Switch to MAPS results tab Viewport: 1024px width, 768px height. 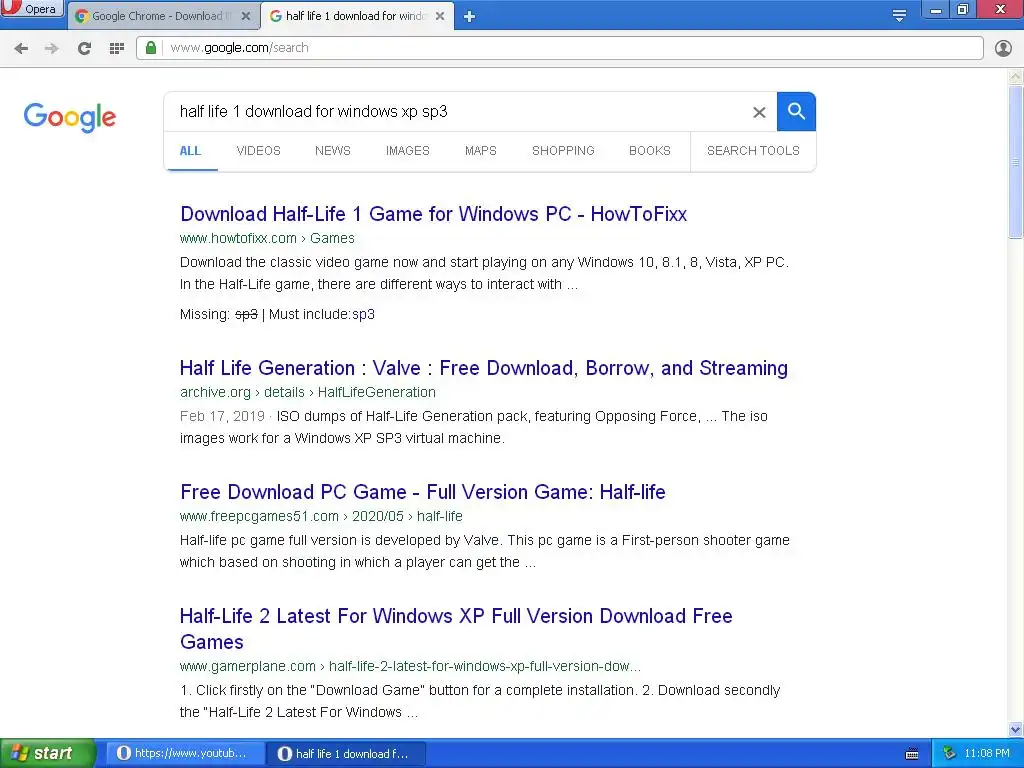[x=481, y=151]
